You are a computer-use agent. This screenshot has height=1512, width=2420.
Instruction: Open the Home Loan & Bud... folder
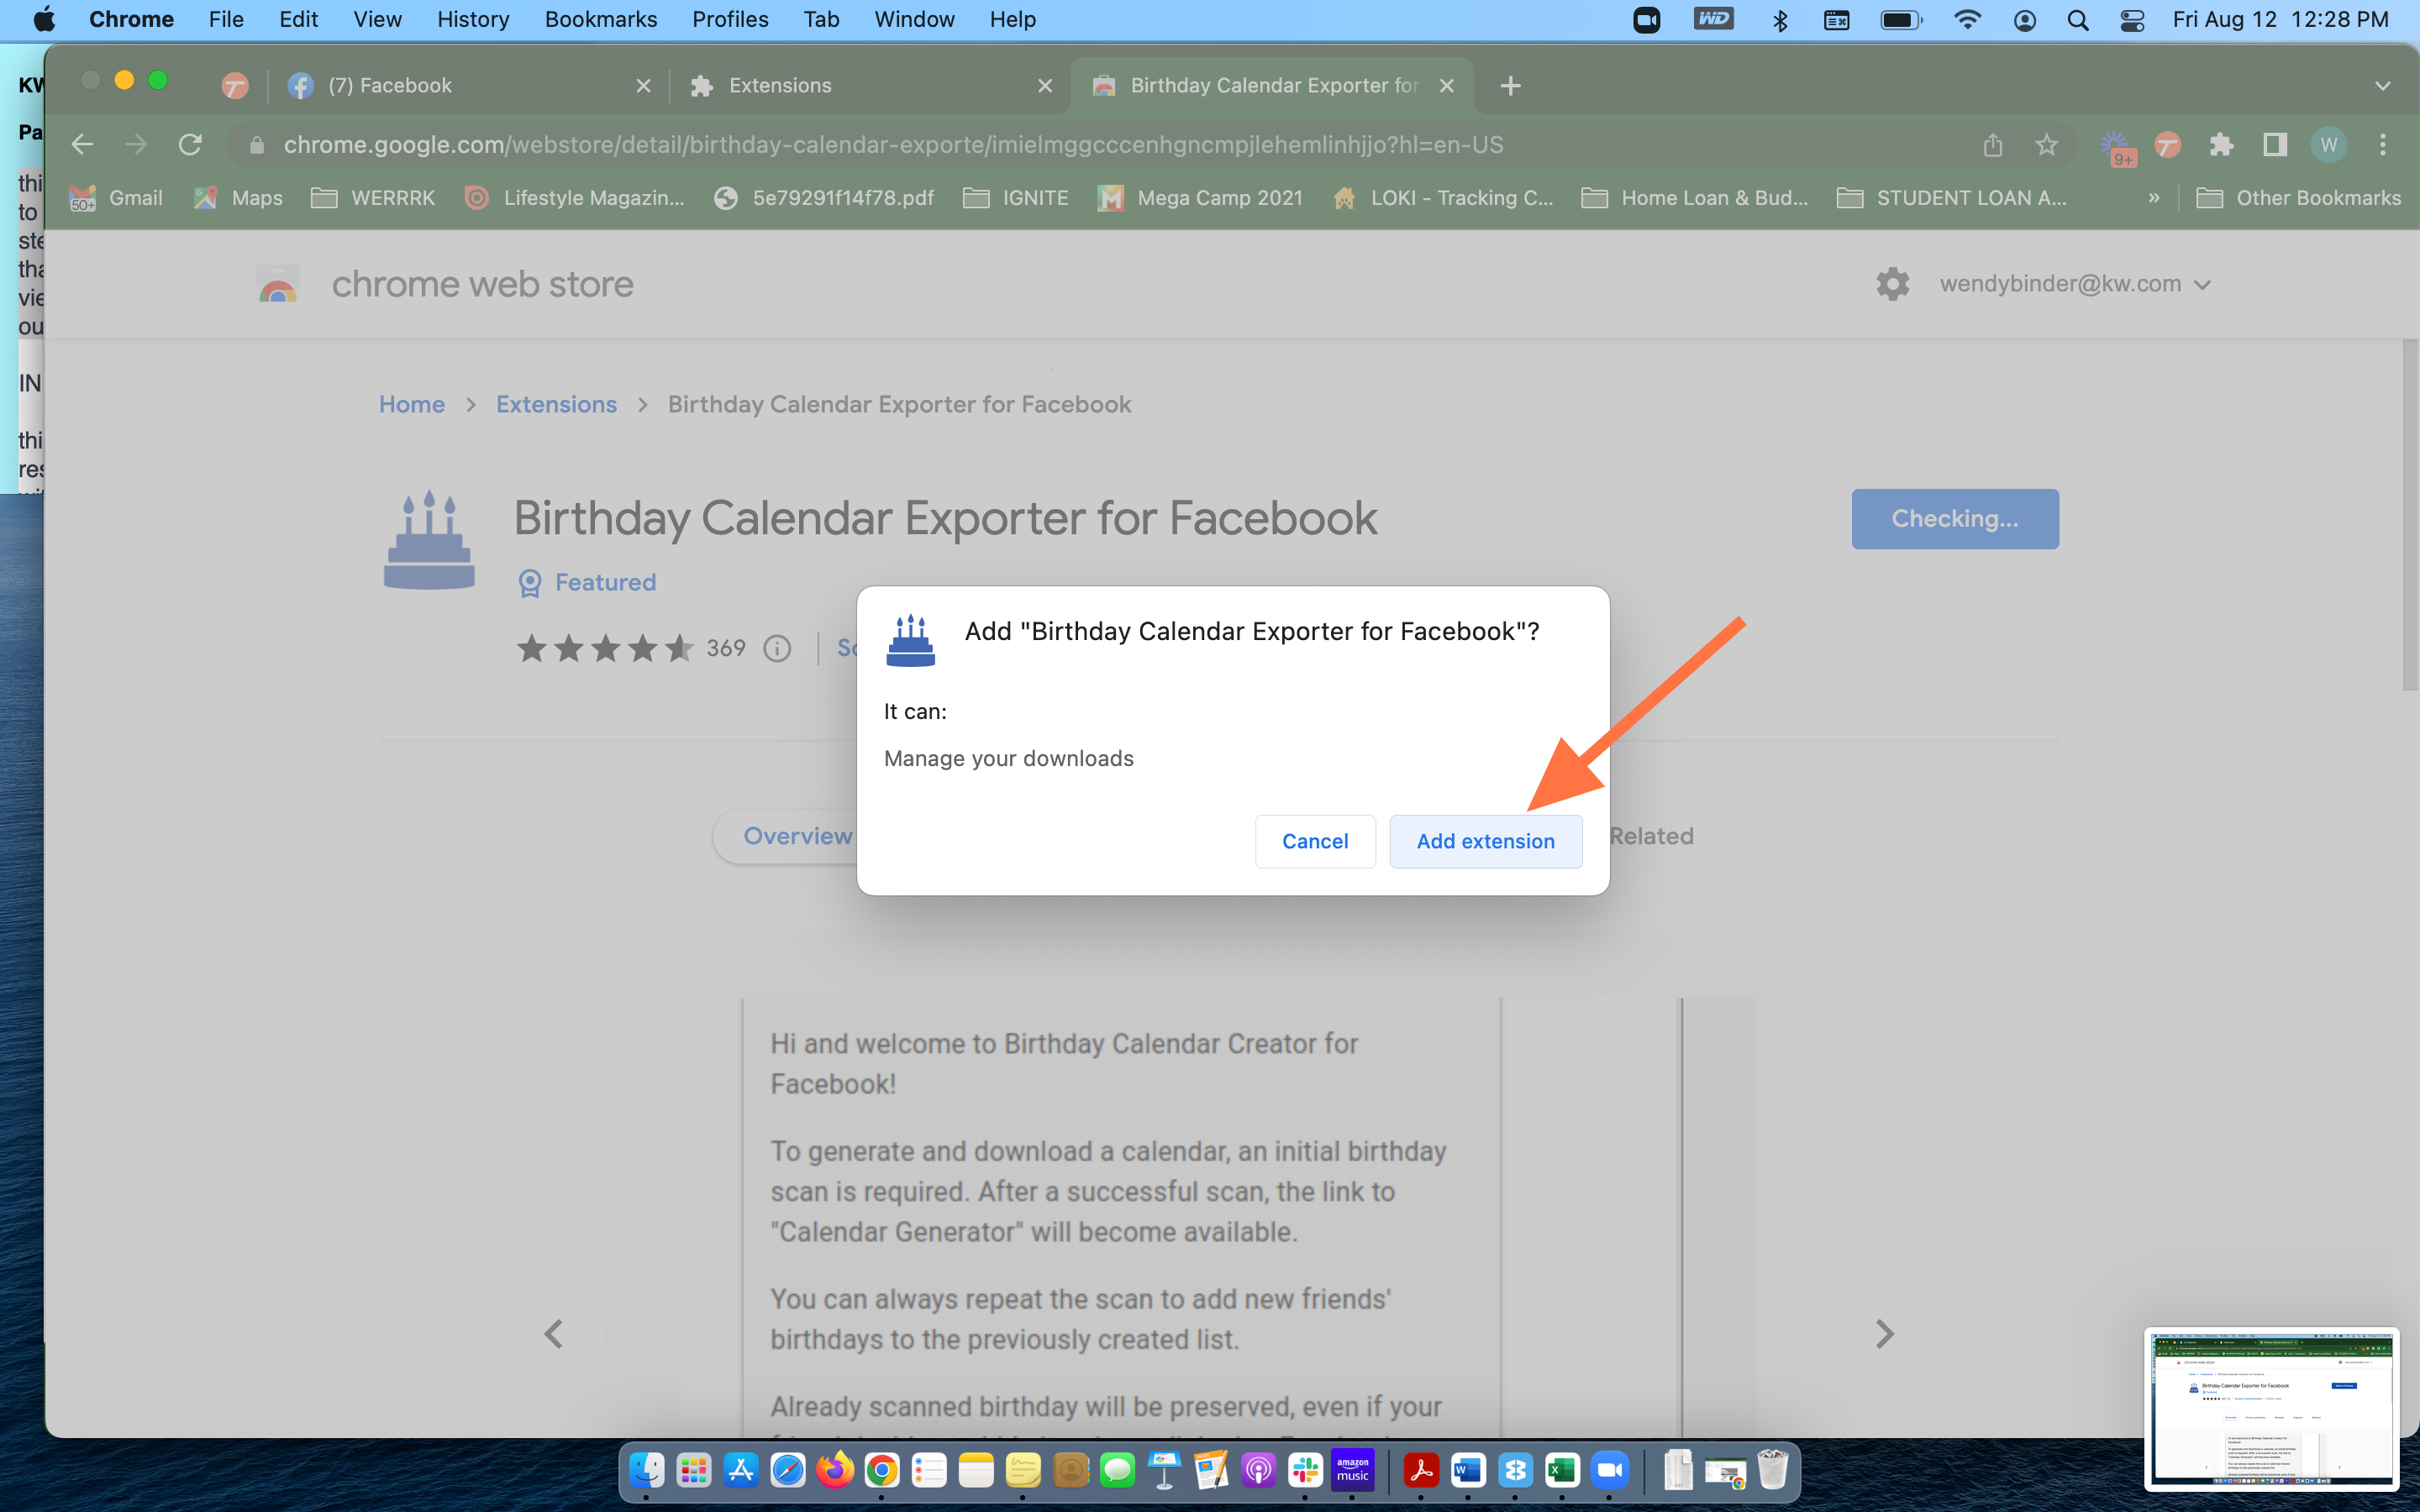[1695, 198]
